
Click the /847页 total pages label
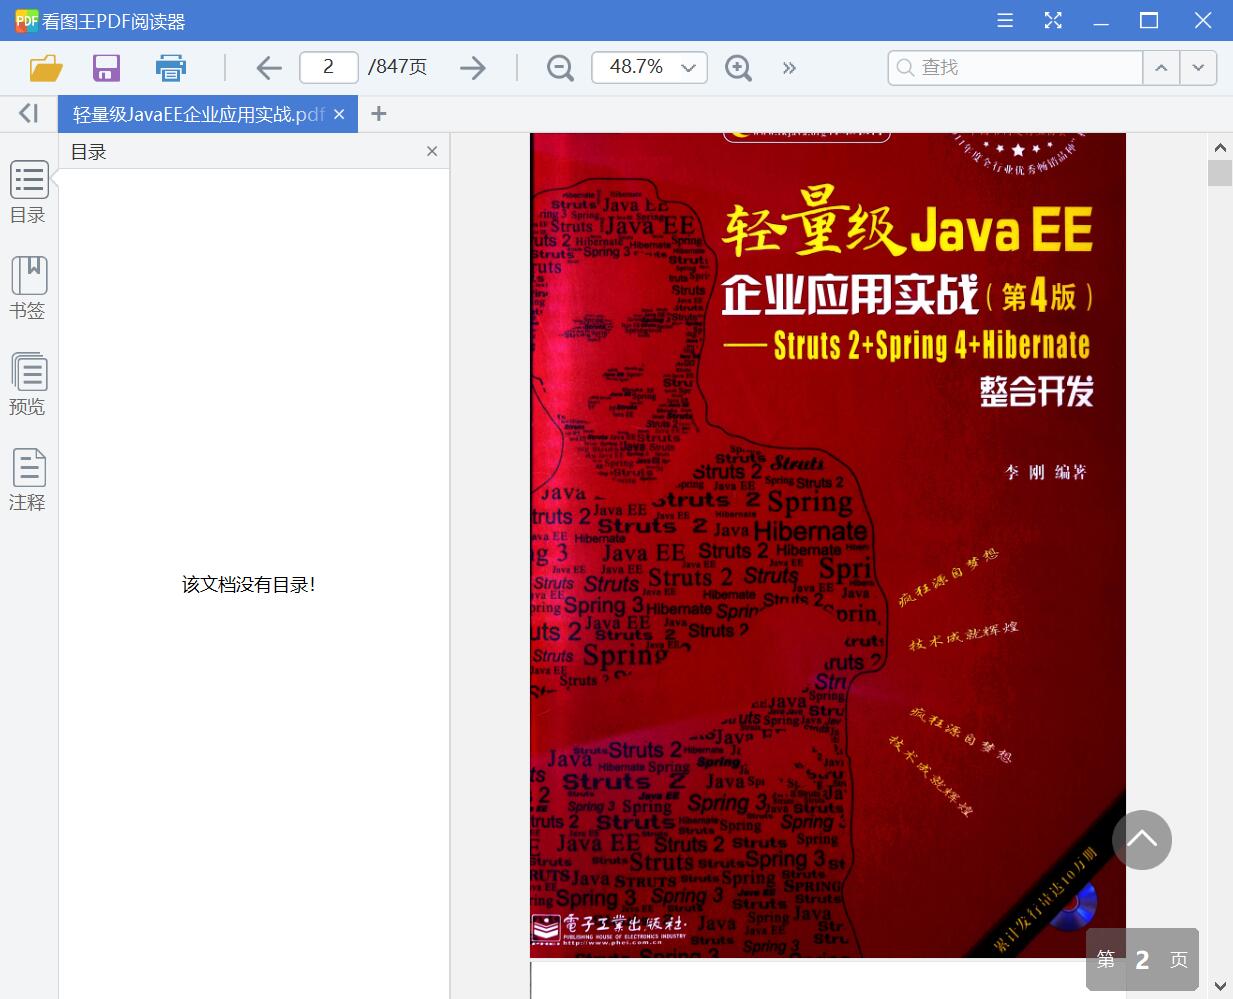(x=398, y=67)
